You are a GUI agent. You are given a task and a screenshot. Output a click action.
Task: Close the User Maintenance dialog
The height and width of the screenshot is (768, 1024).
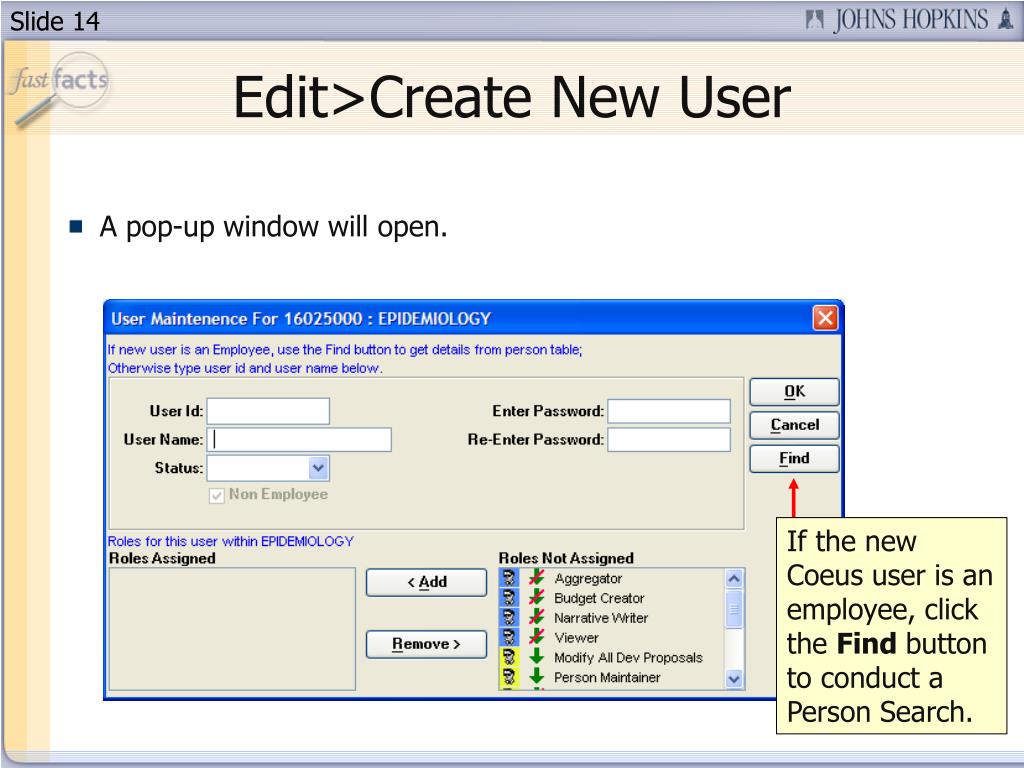click(x=825, y=319)
